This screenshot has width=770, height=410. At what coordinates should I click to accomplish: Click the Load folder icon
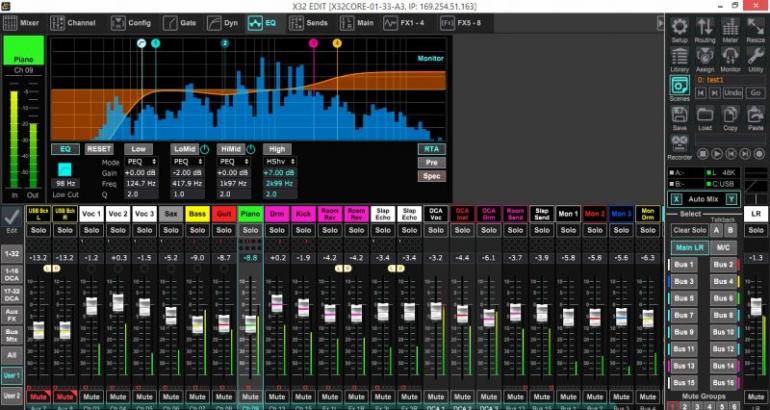(705, 115)
